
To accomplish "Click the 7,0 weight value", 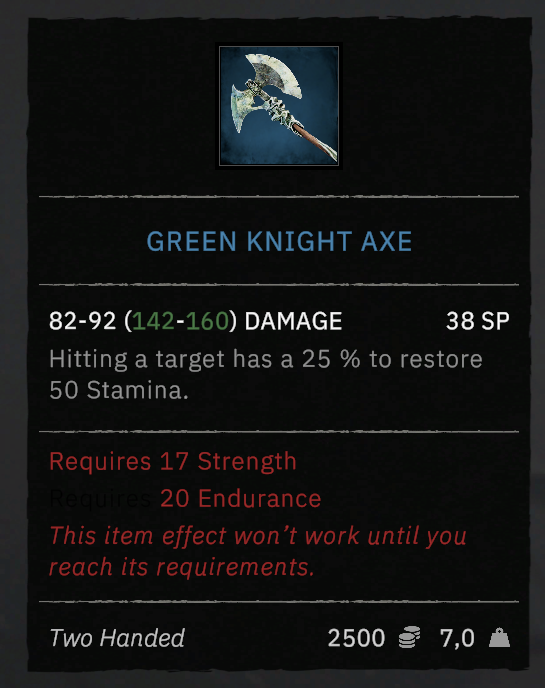I will pos(457,638).
